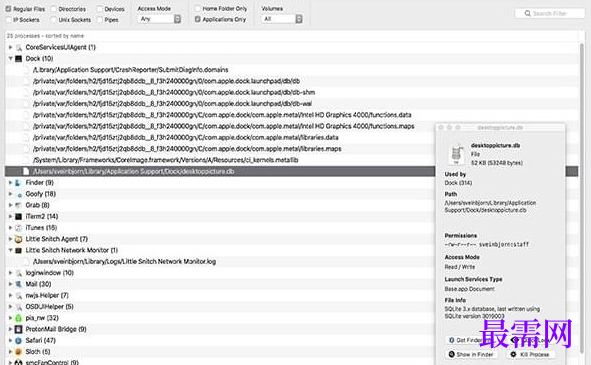Click the pia_nw green icon
This screenshot has width=591, height=365.
click(x=18, y=318)
